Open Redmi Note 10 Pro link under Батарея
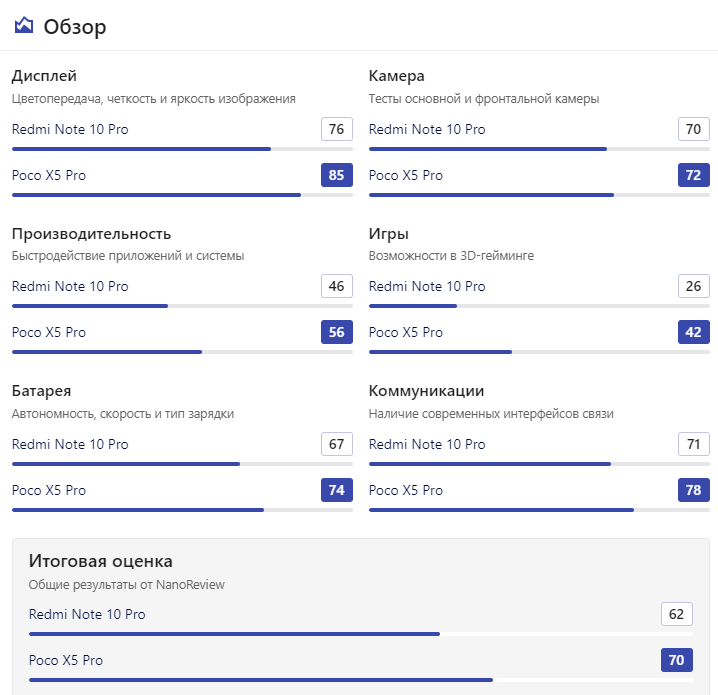 (70, 444)
